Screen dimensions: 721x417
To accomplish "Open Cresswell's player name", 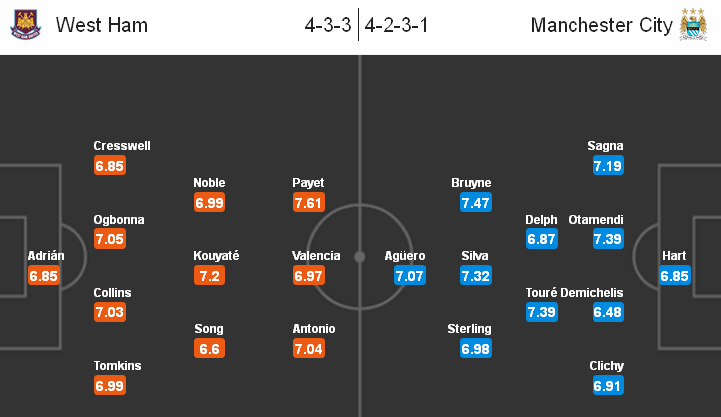I will (x=122, y=146).
